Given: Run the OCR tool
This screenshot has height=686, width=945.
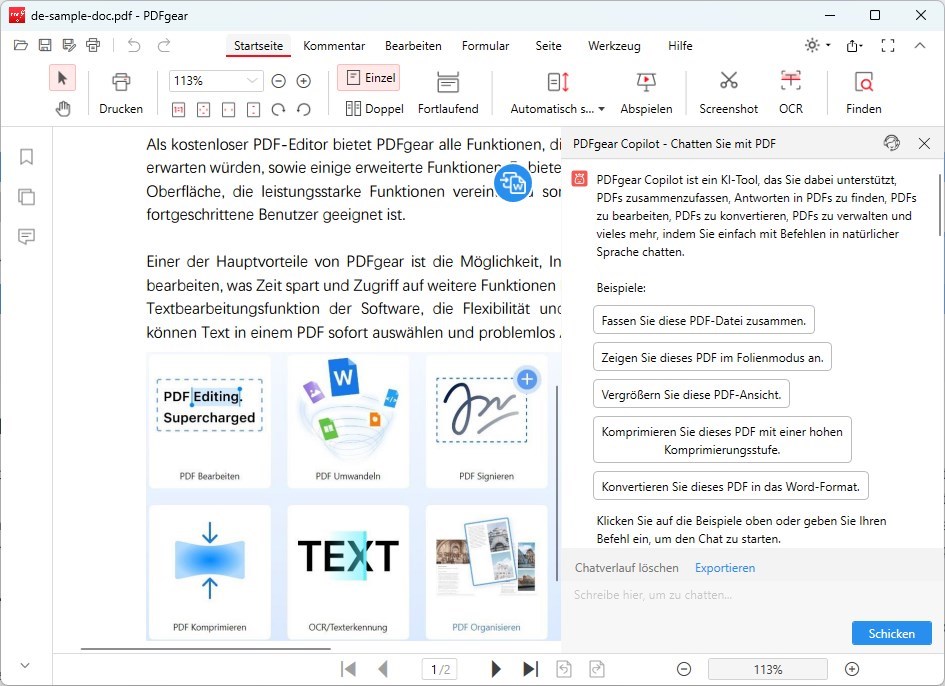Looking at the screenshot, I should pyautogui.click(x=791, y=93).
